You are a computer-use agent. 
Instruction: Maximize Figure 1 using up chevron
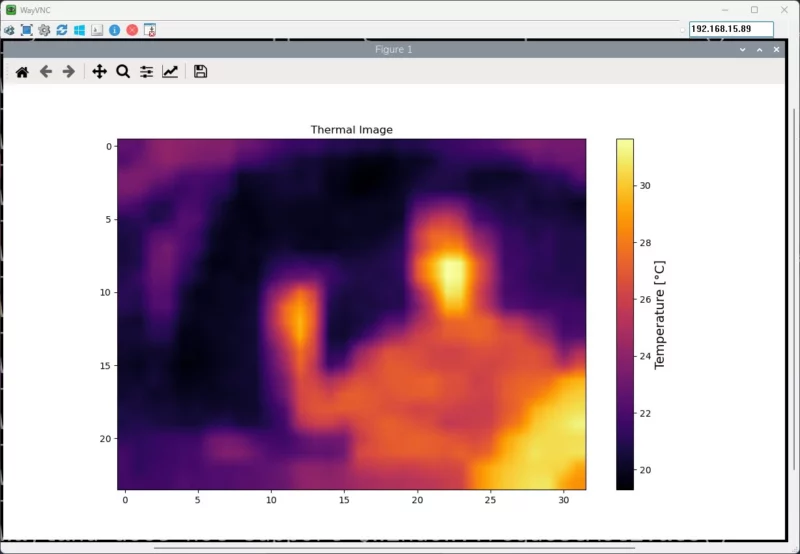tap(759, 49)
